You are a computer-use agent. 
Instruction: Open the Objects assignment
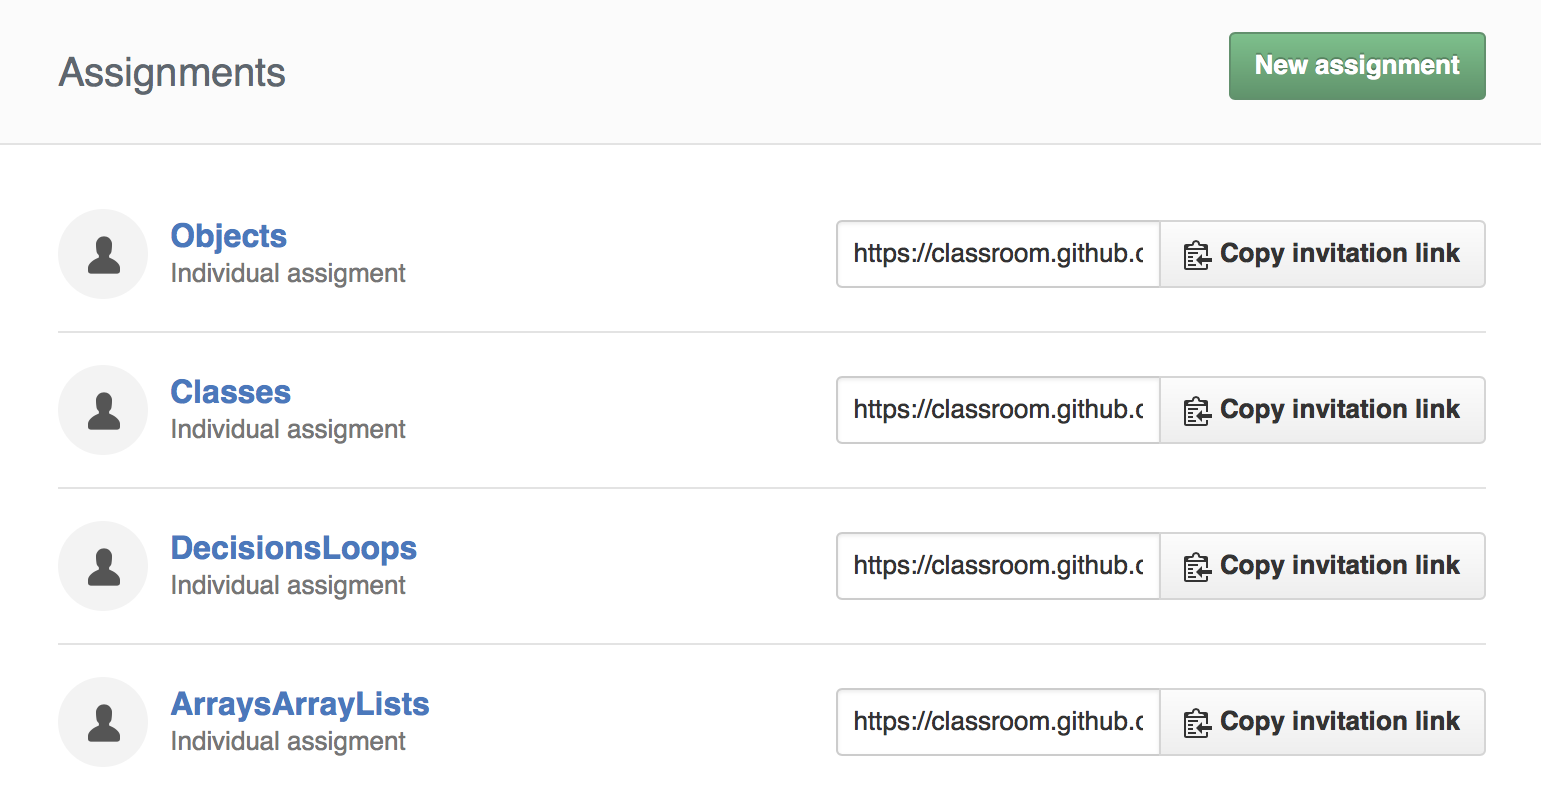(228, 236)
